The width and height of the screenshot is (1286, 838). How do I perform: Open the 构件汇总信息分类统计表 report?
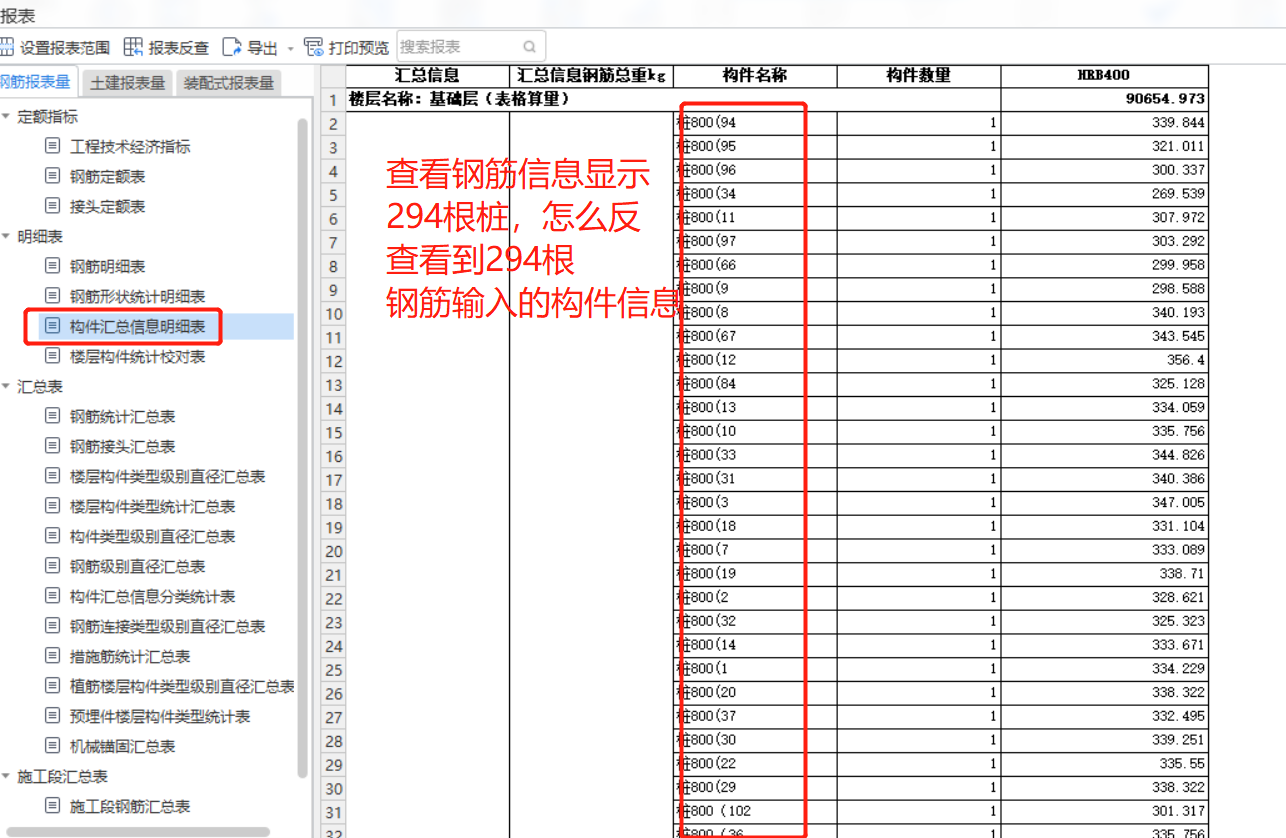(x=152, y=597)
